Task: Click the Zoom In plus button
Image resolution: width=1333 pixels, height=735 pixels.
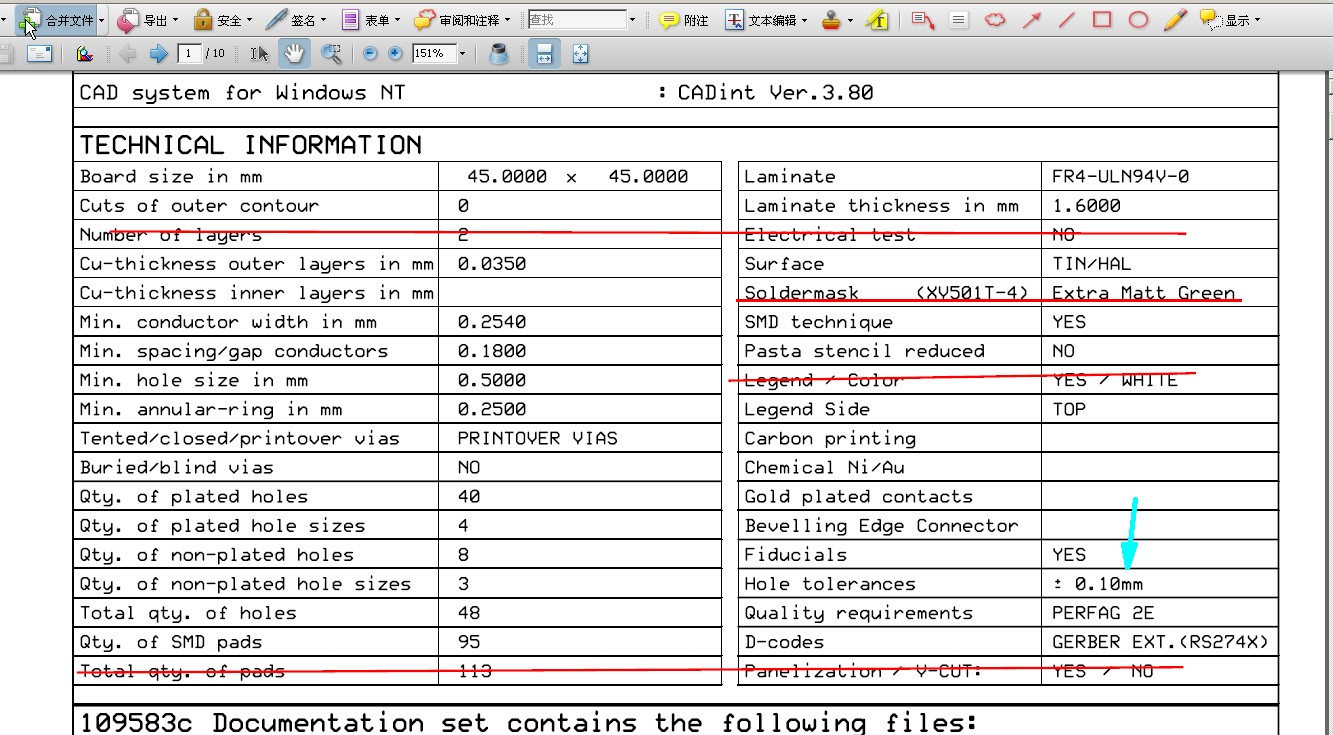Action: pos(396,54)
